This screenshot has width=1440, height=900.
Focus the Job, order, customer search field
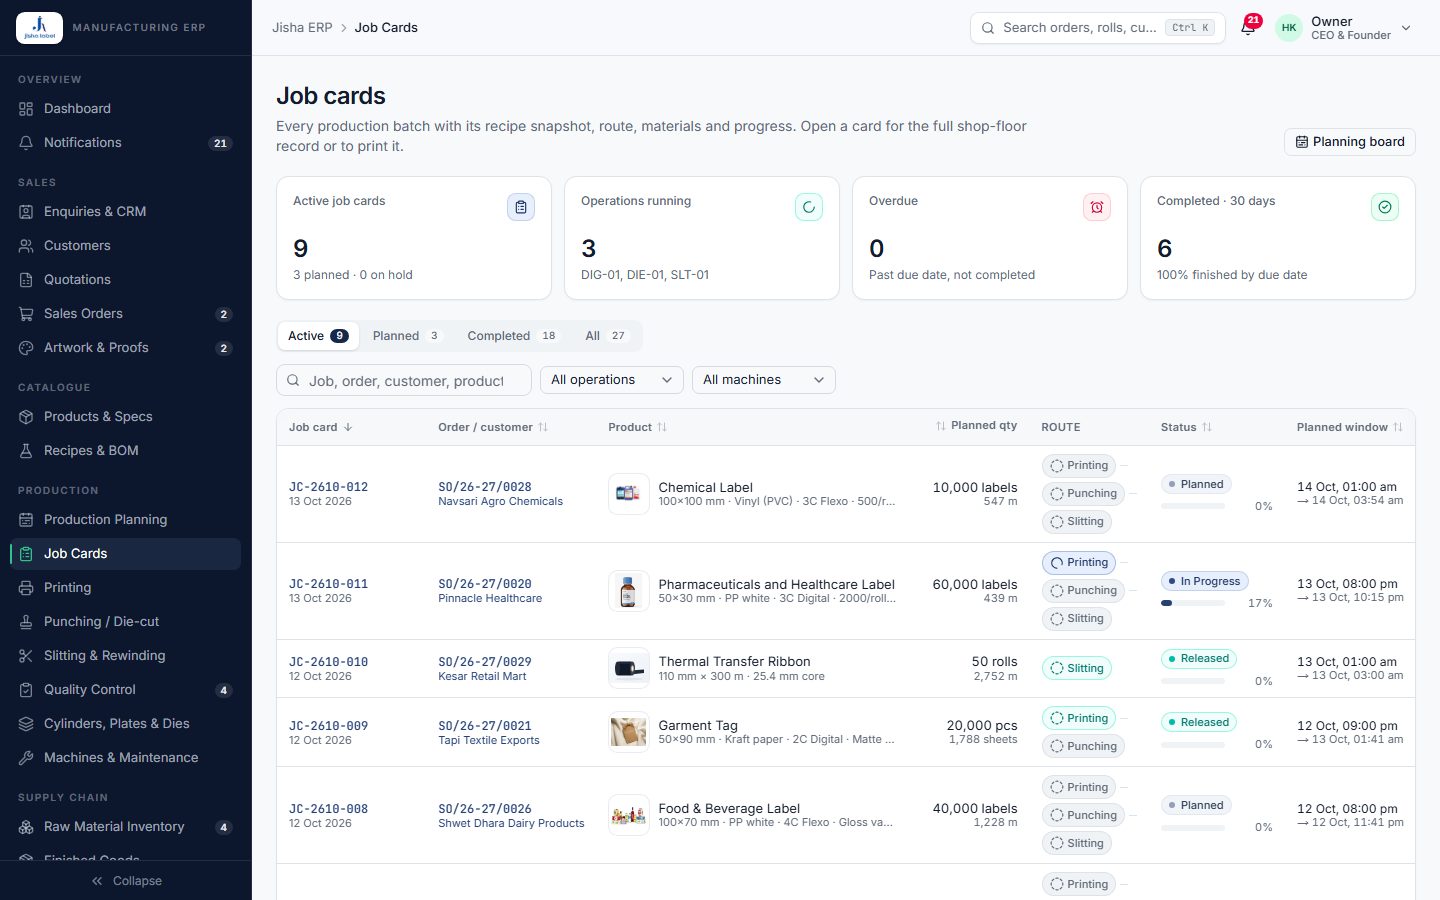pos(404,380)
